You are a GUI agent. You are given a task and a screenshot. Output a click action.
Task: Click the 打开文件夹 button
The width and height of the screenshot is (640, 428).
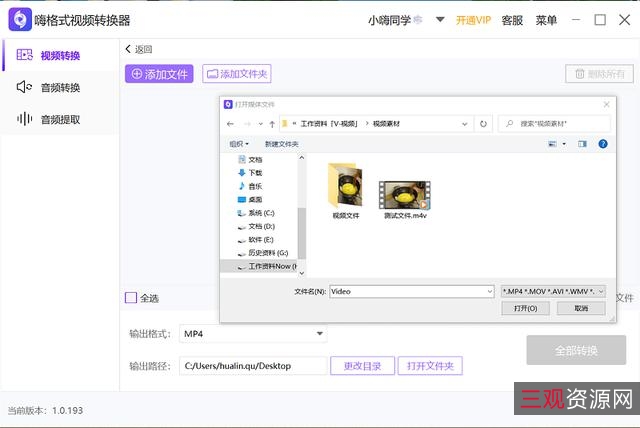point(430,366)
